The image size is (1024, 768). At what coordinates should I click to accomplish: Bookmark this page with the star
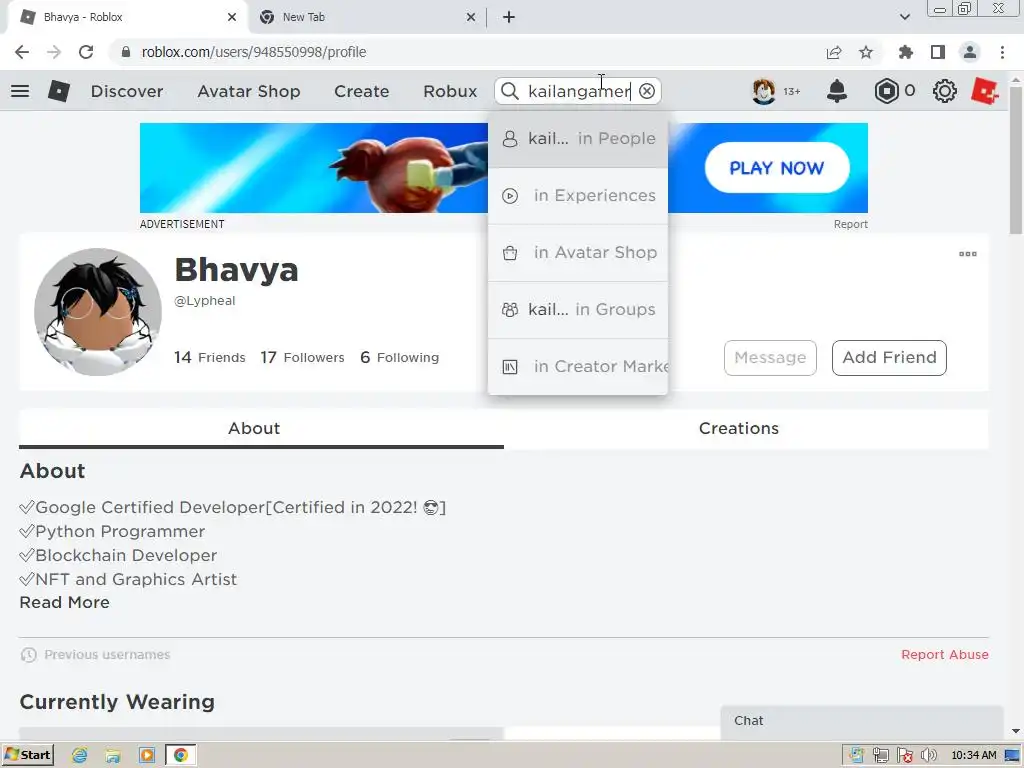[866, 52]
